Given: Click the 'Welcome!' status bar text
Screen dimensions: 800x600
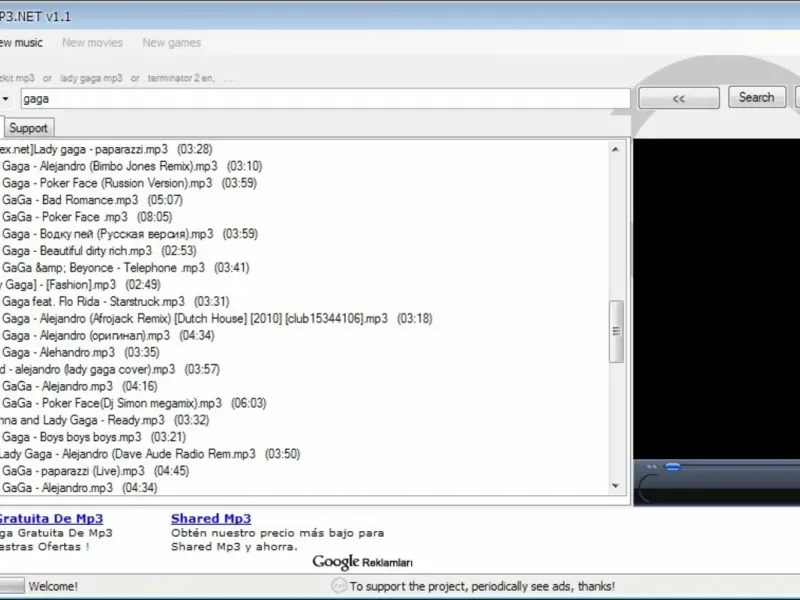Looking at the screenshot, I should coord(53,586).
